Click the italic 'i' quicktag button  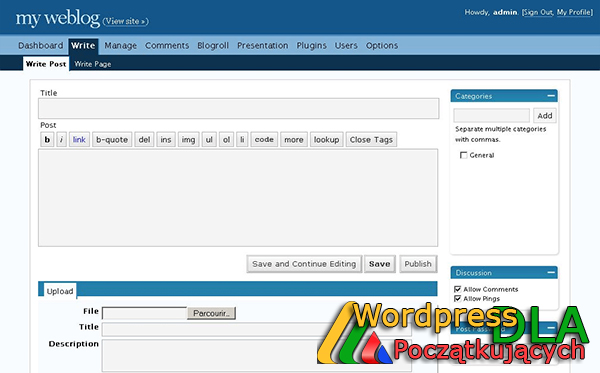coord(61,140)
